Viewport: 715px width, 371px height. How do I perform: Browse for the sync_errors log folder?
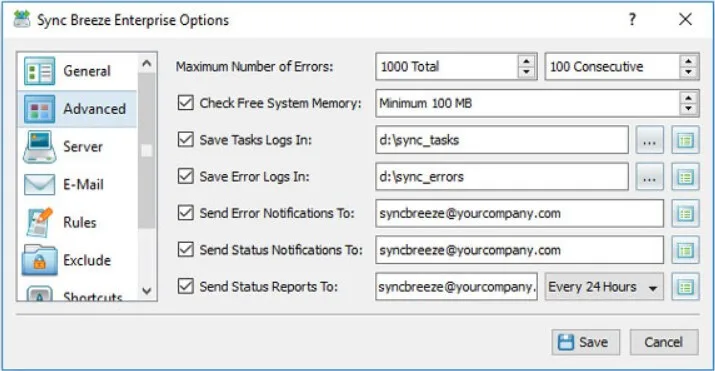649,177
